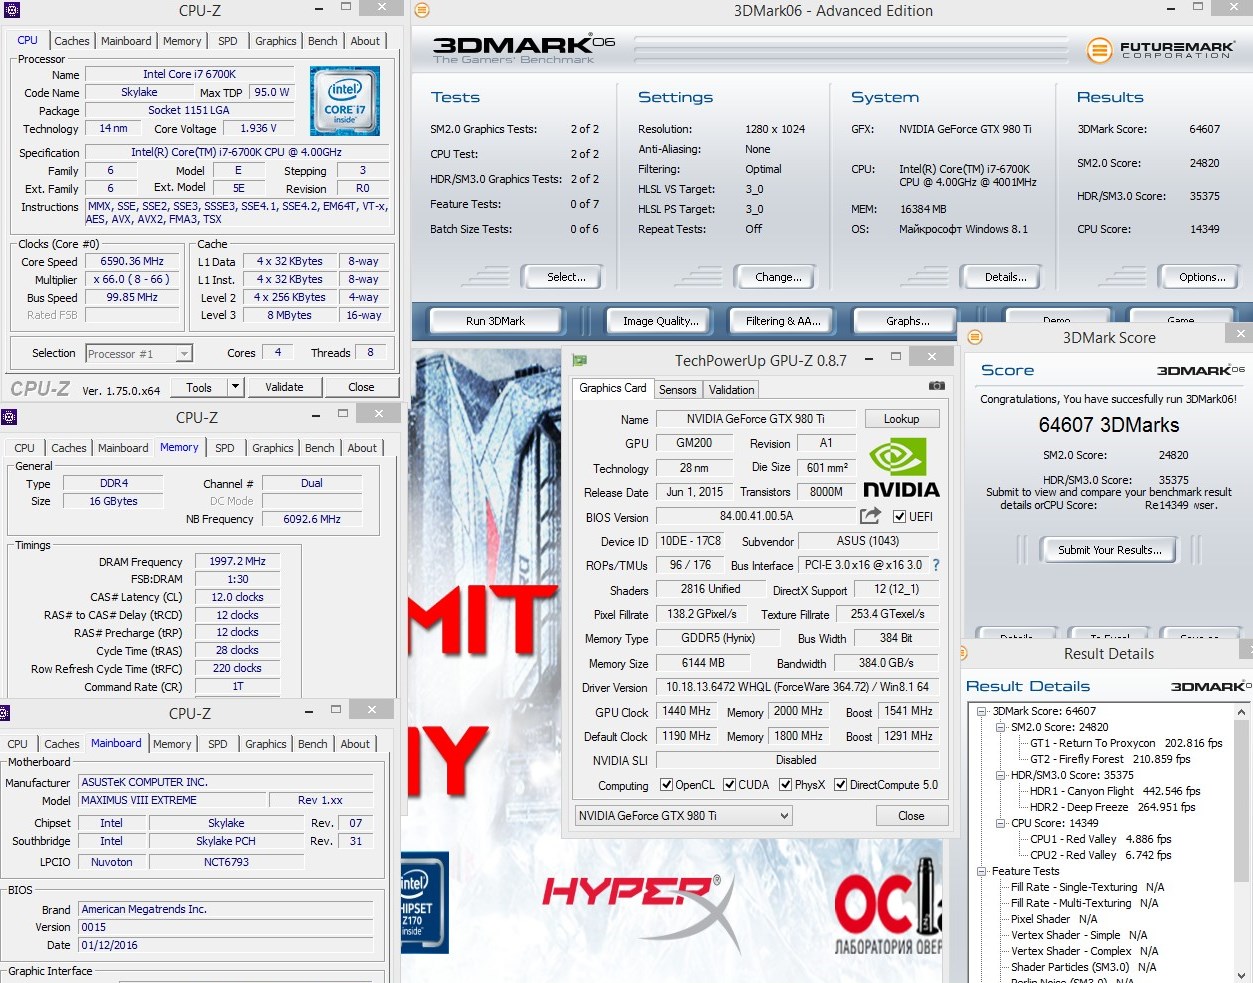Switch to Sensors tab in GPU-Z

point(677,390)
